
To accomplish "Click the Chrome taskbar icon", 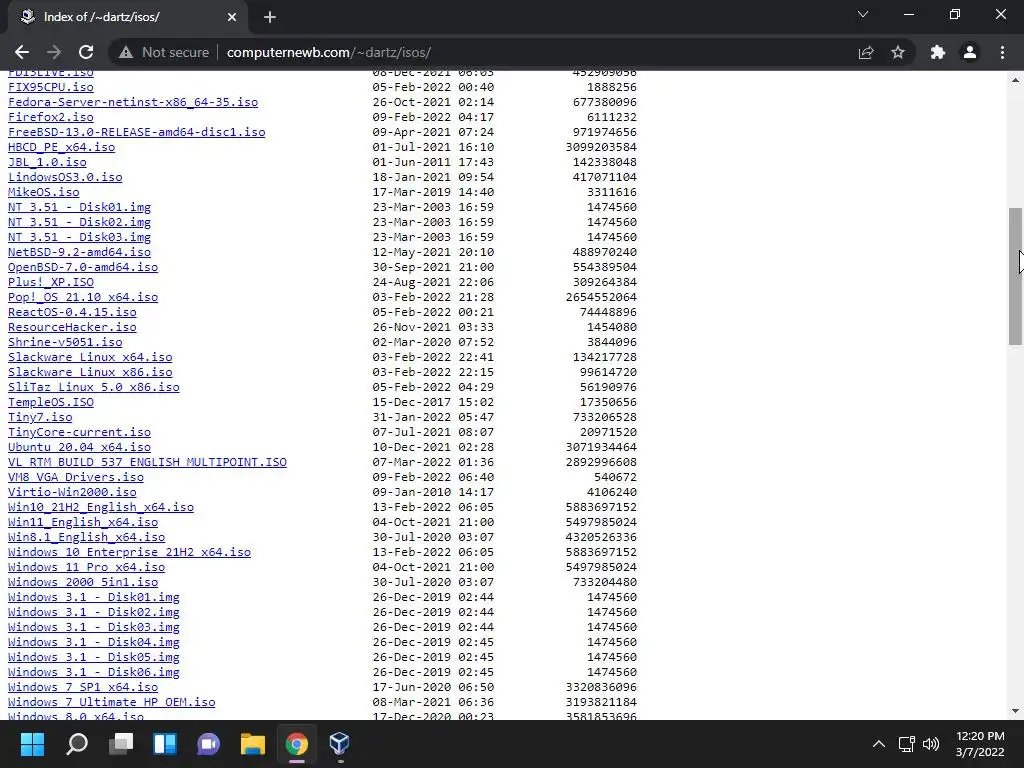I will point(296,744).
